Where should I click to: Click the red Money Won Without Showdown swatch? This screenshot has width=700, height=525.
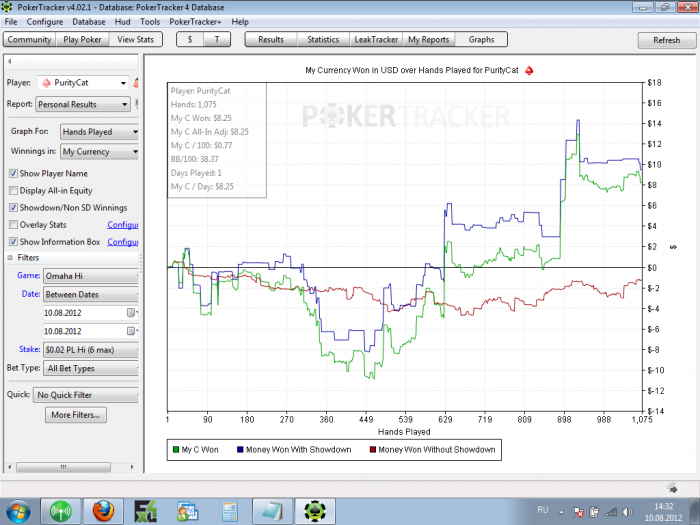[x=373, y=450]
